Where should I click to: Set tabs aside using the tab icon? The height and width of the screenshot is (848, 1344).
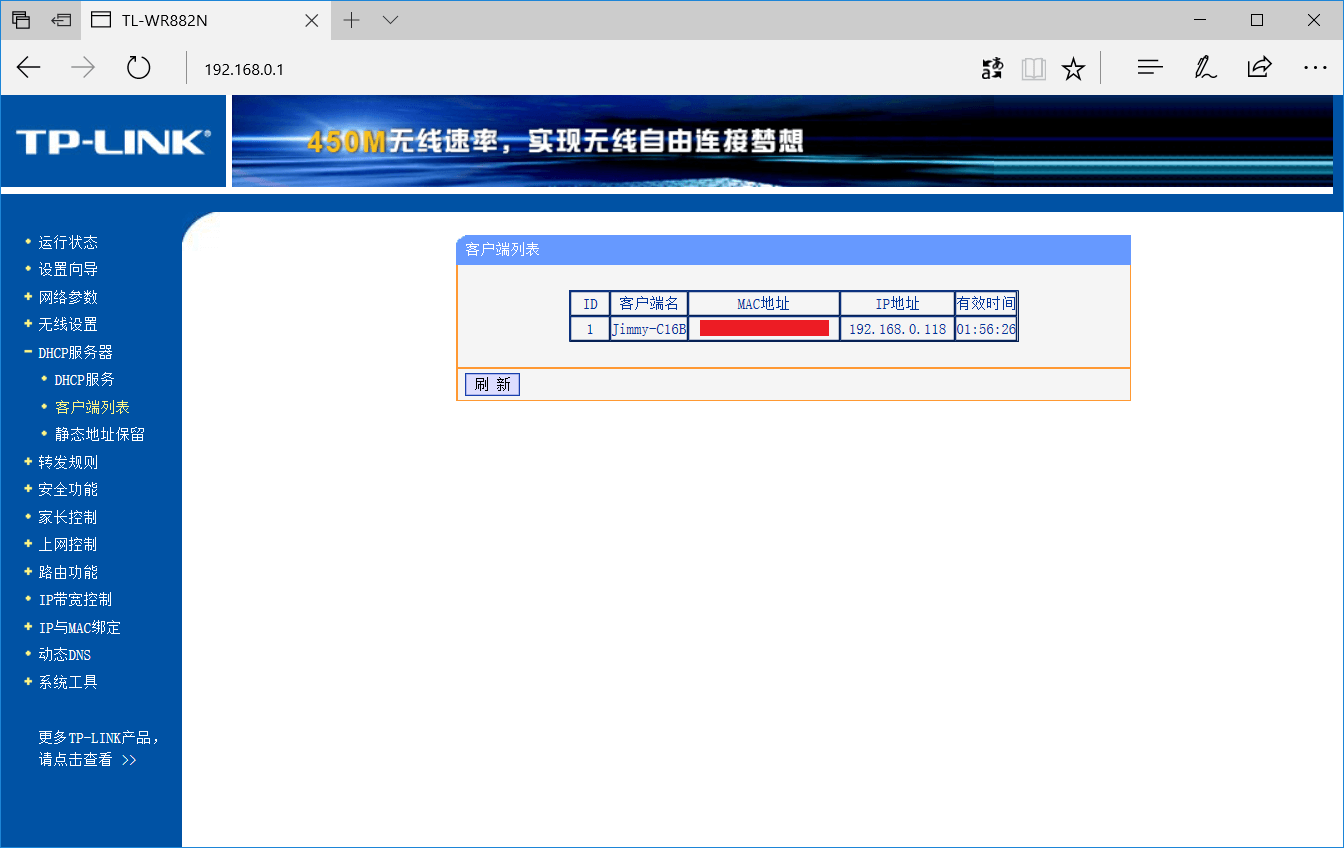click(x=60, y=19)
